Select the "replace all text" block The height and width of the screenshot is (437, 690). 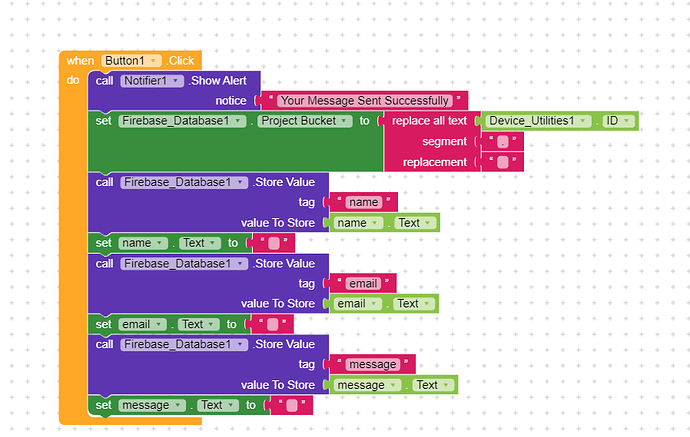[x=429, y=121]
